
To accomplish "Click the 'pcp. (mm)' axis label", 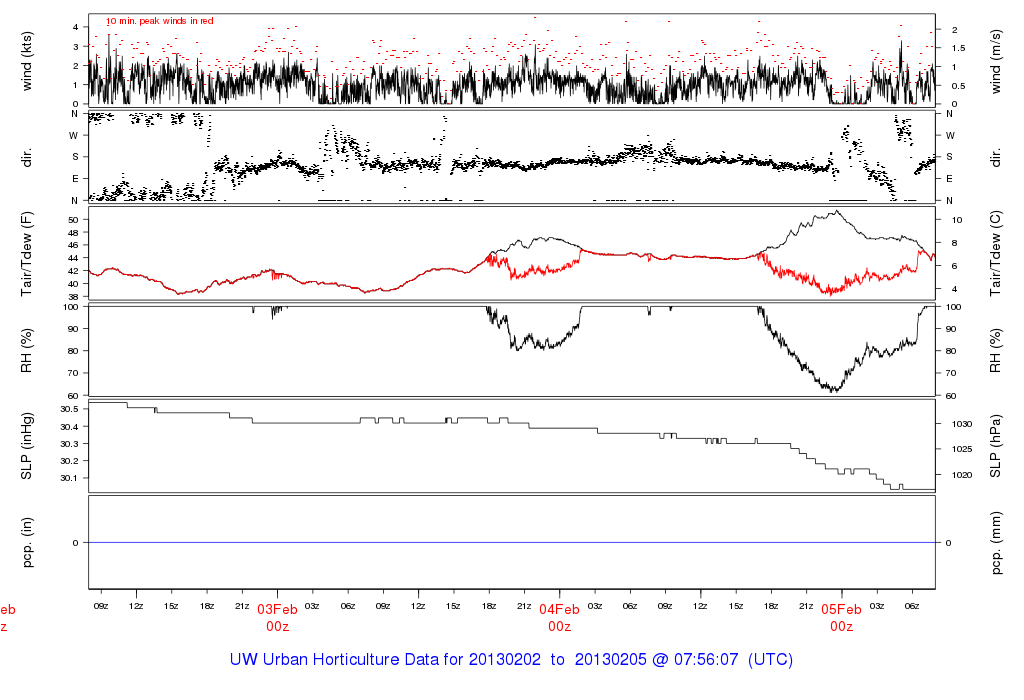I will [995, 543].
